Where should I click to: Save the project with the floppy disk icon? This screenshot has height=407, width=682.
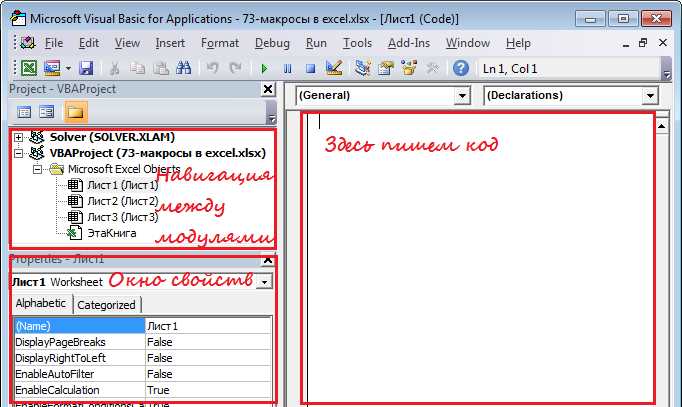point(87,68)
